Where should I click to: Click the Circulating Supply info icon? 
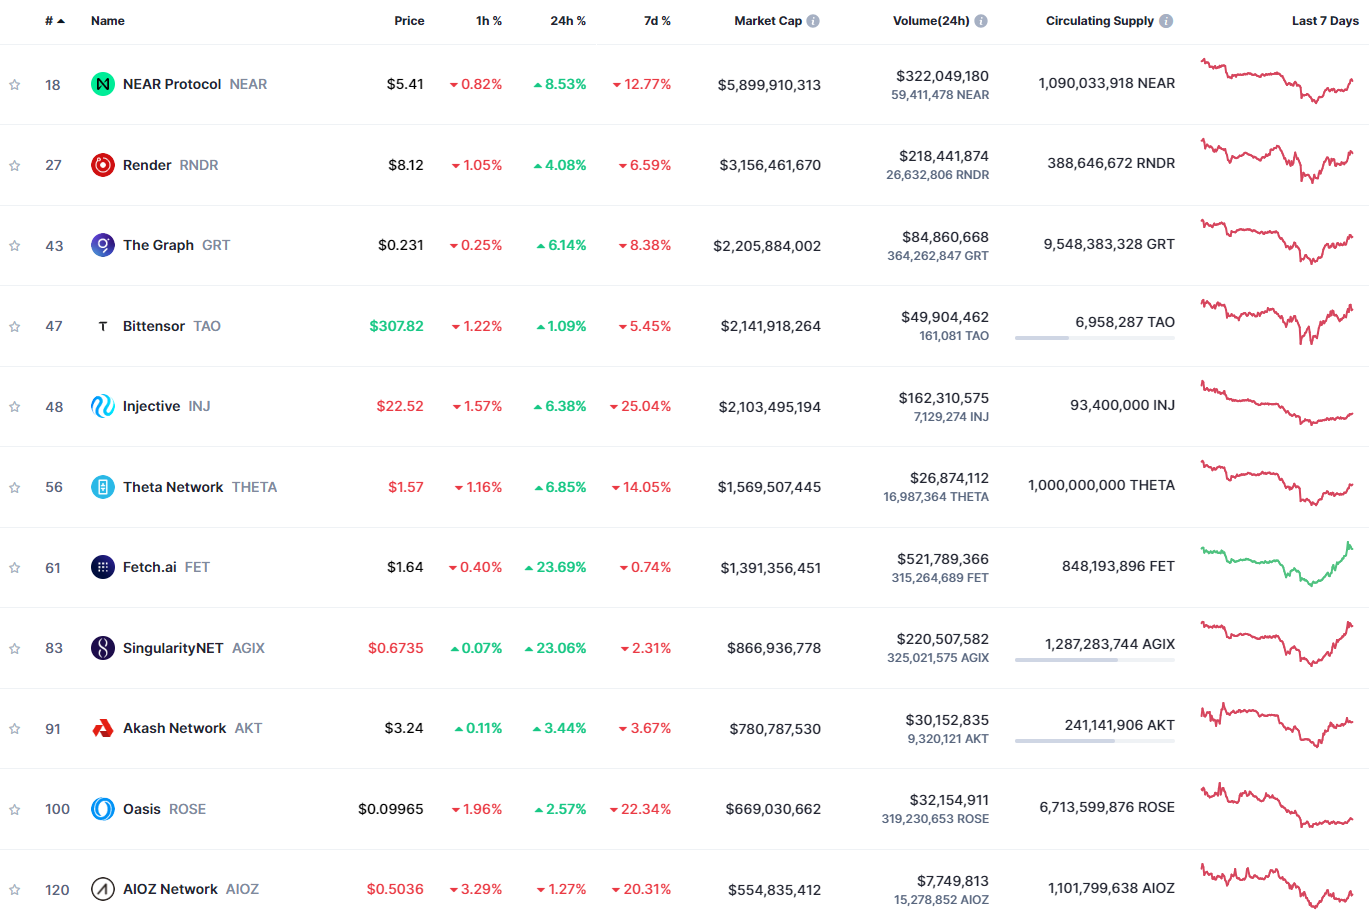1166,21
